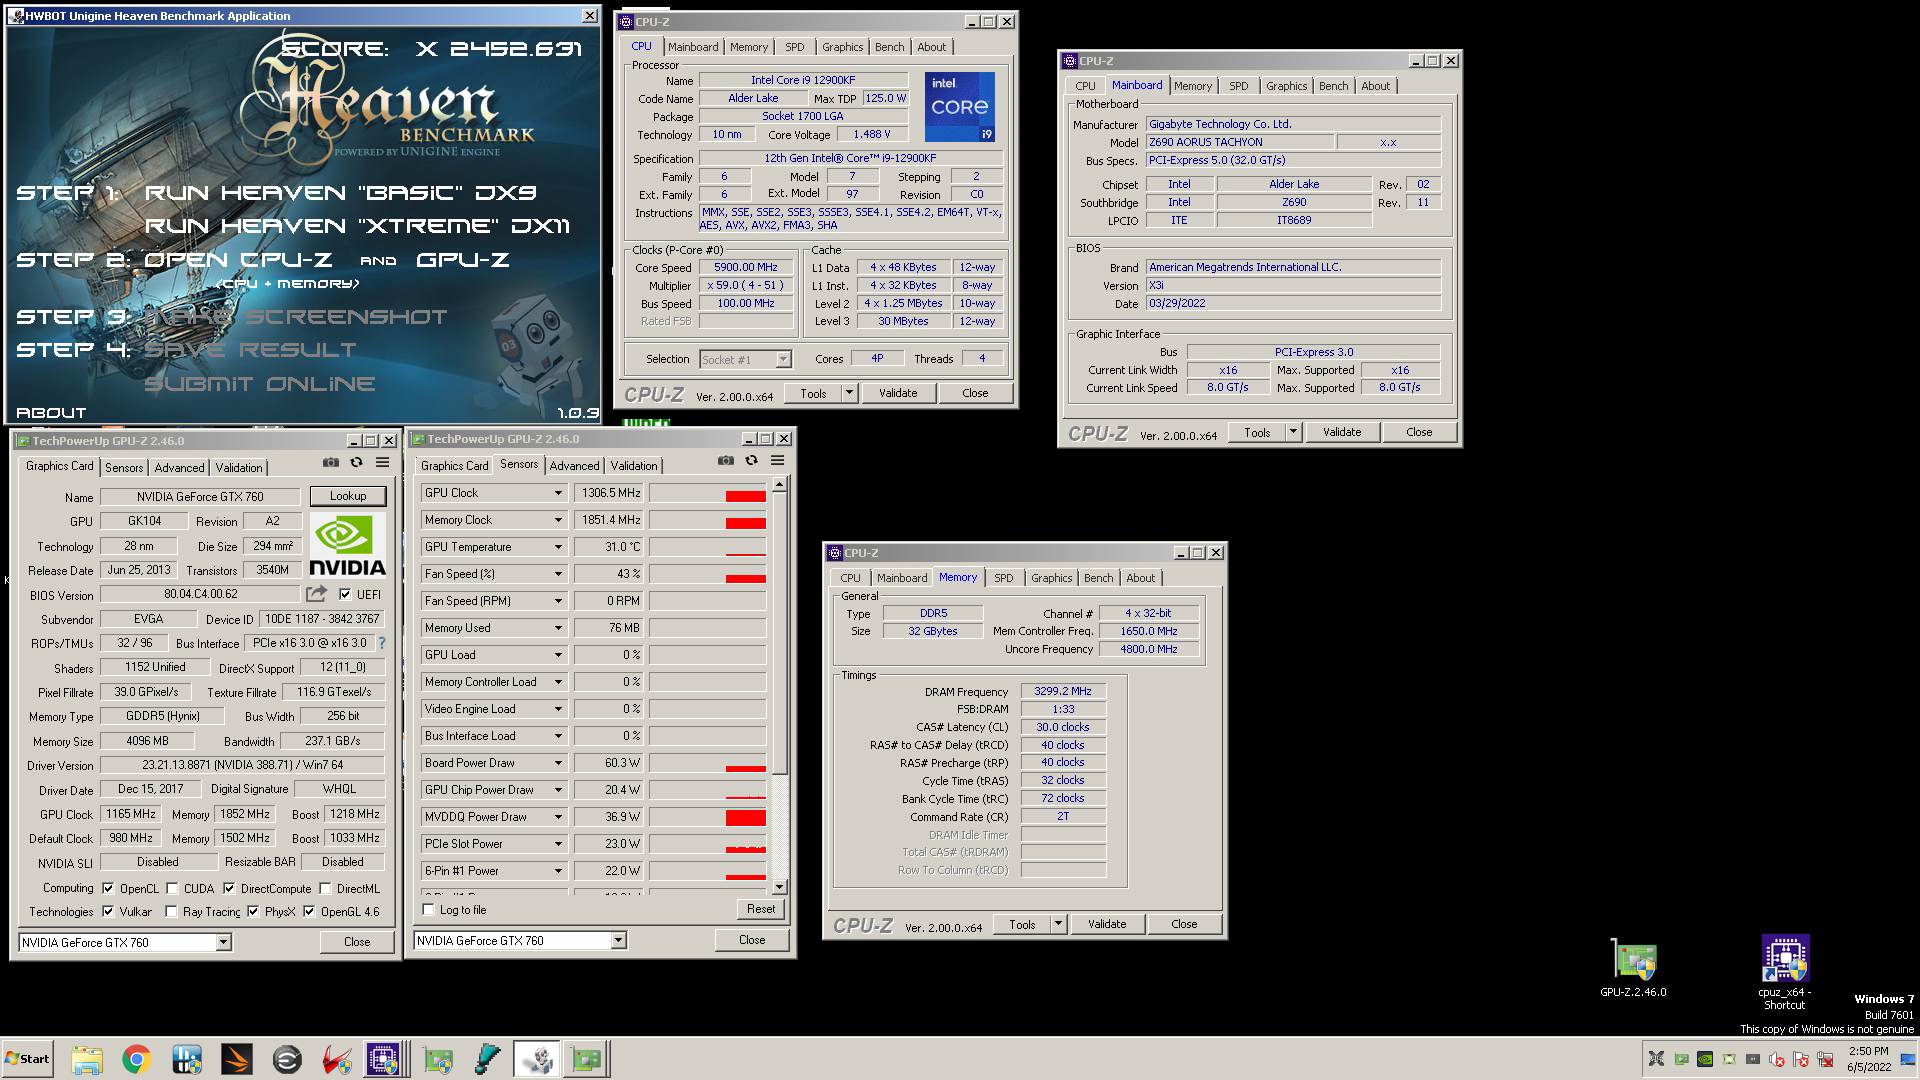Toggle the DirectCompute checkbox

(x=229, y=888)
